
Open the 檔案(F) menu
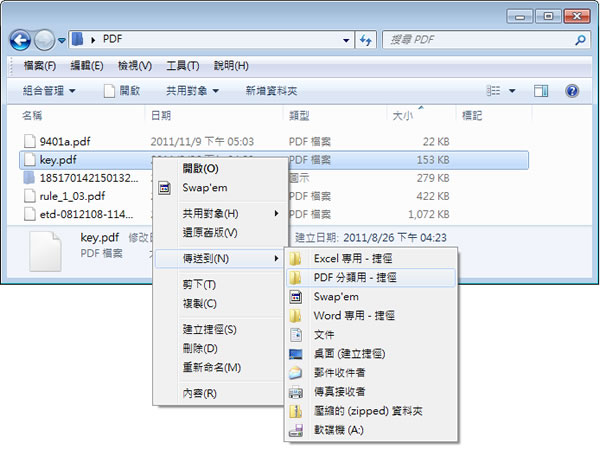point(39,66)
